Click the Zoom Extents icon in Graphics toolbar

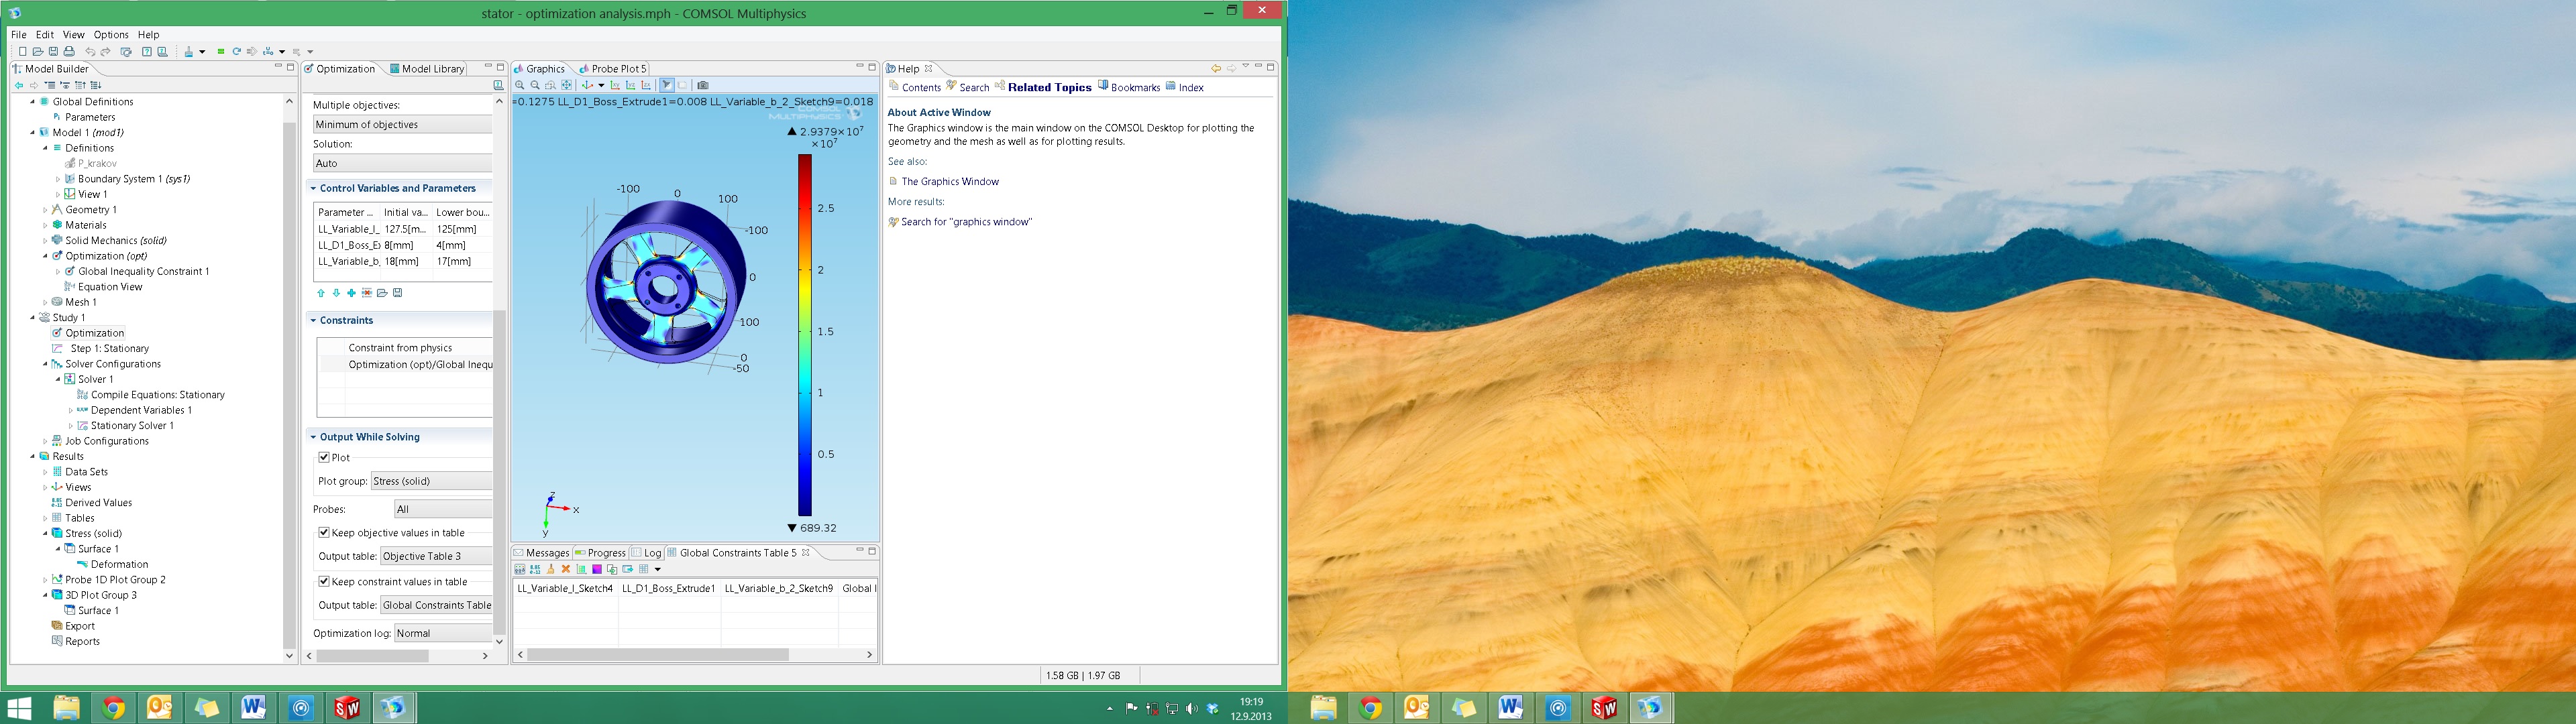point(566,85)
